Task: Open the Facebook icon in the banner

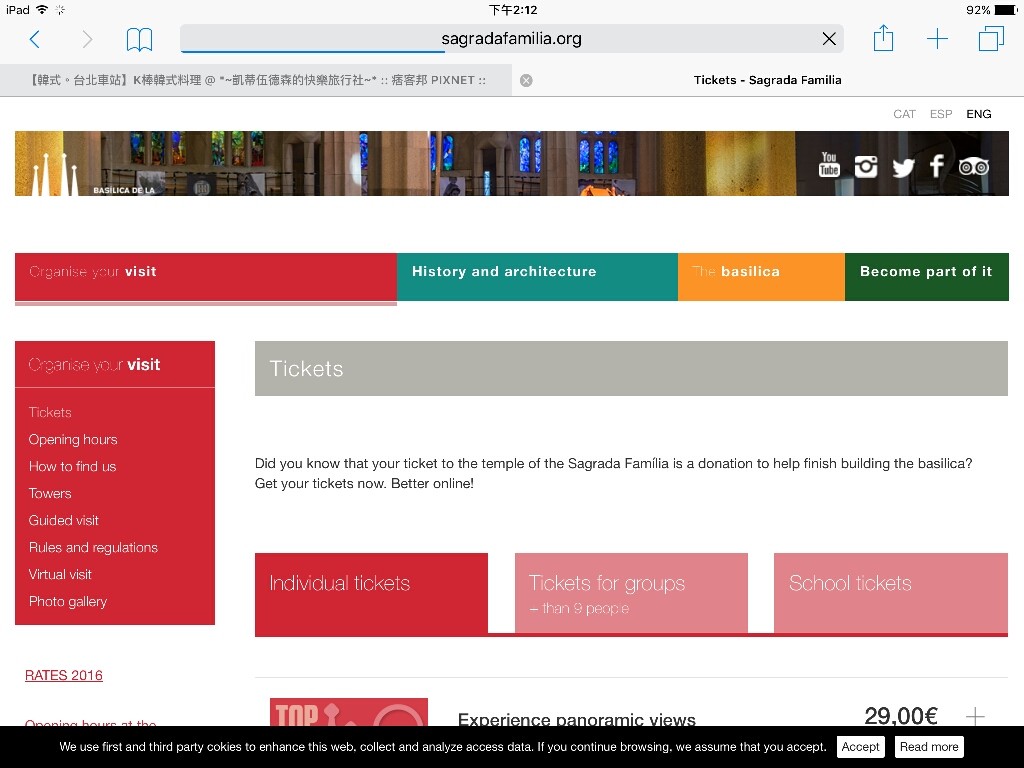Action: 936,166
